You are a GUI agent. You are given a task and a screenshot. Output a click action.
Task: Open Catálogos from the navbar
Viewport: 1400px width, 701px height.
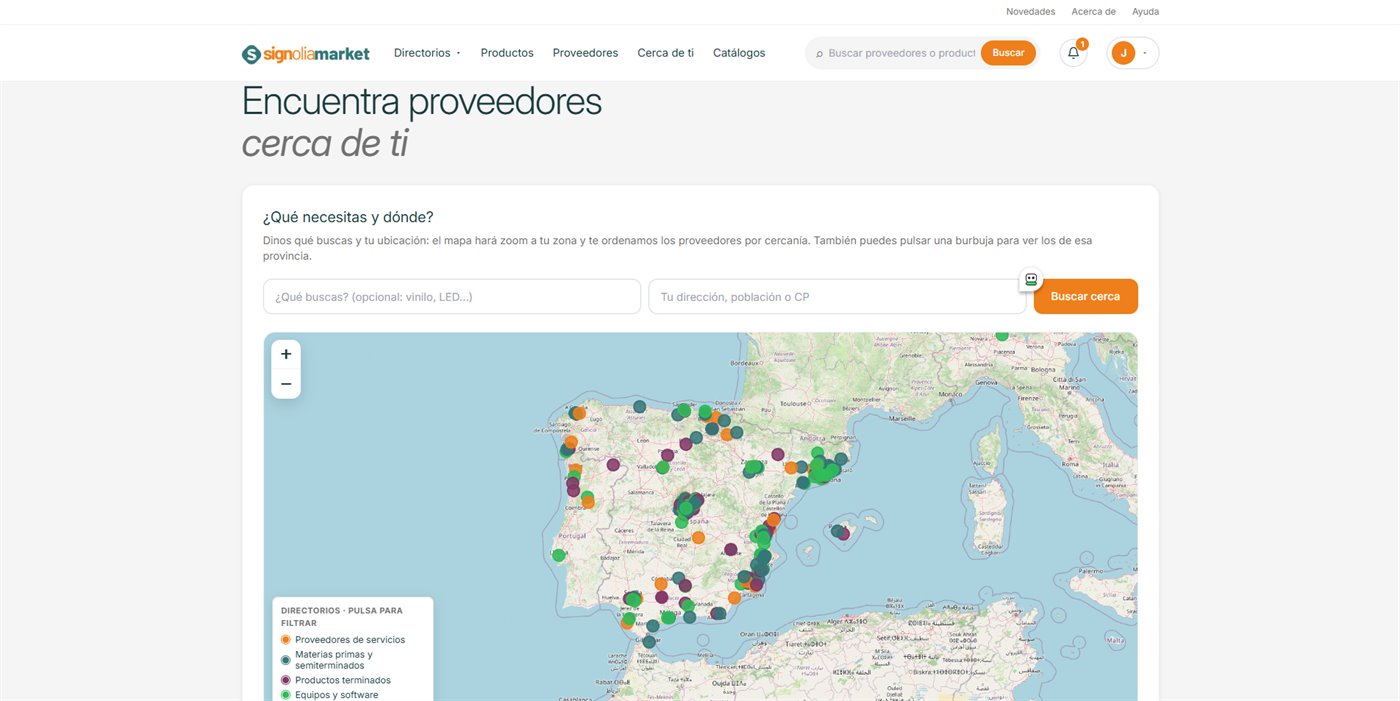coord(739,53)
